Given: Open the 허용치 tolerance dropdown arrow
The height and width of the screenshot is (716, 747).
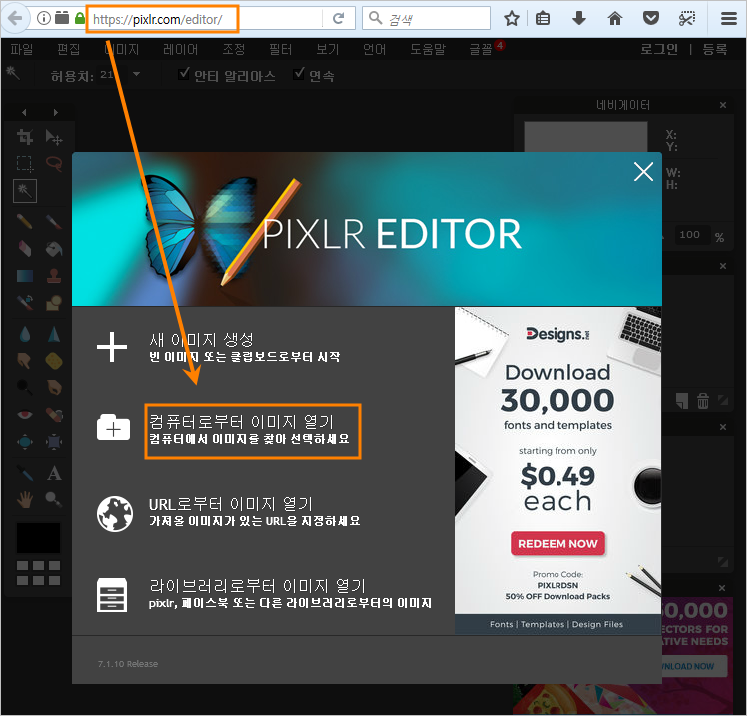Looking at the screenshot, I should (x=137, y=74).
